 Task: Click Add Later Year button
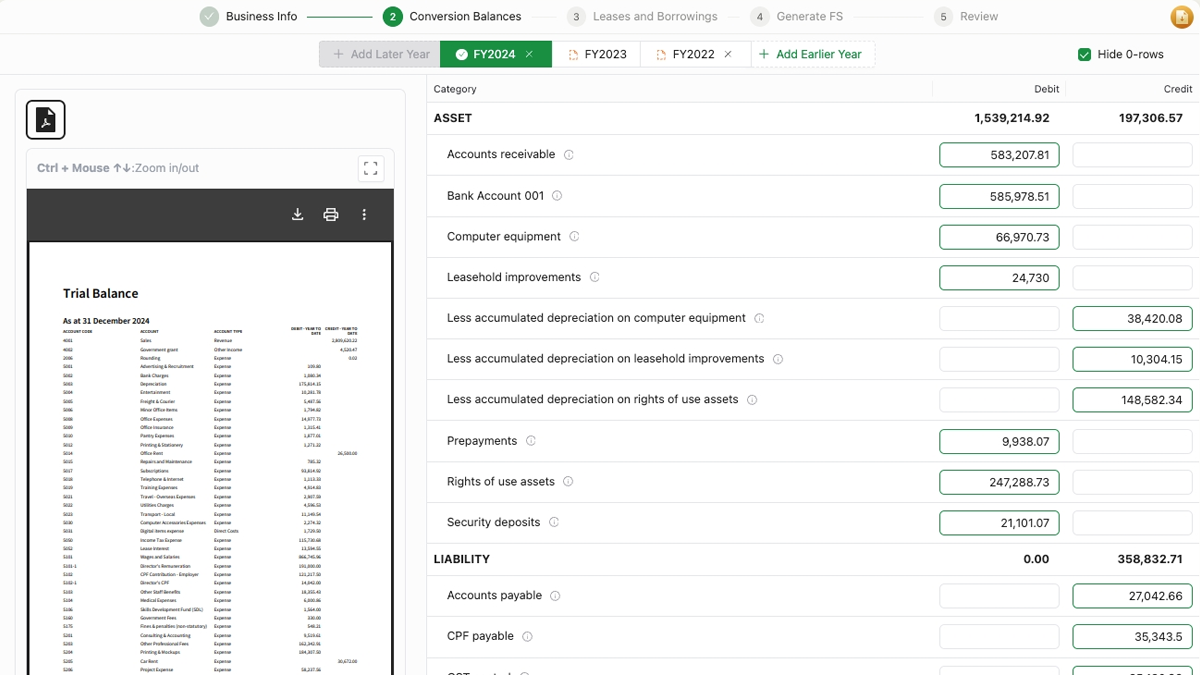click(381, 54)
